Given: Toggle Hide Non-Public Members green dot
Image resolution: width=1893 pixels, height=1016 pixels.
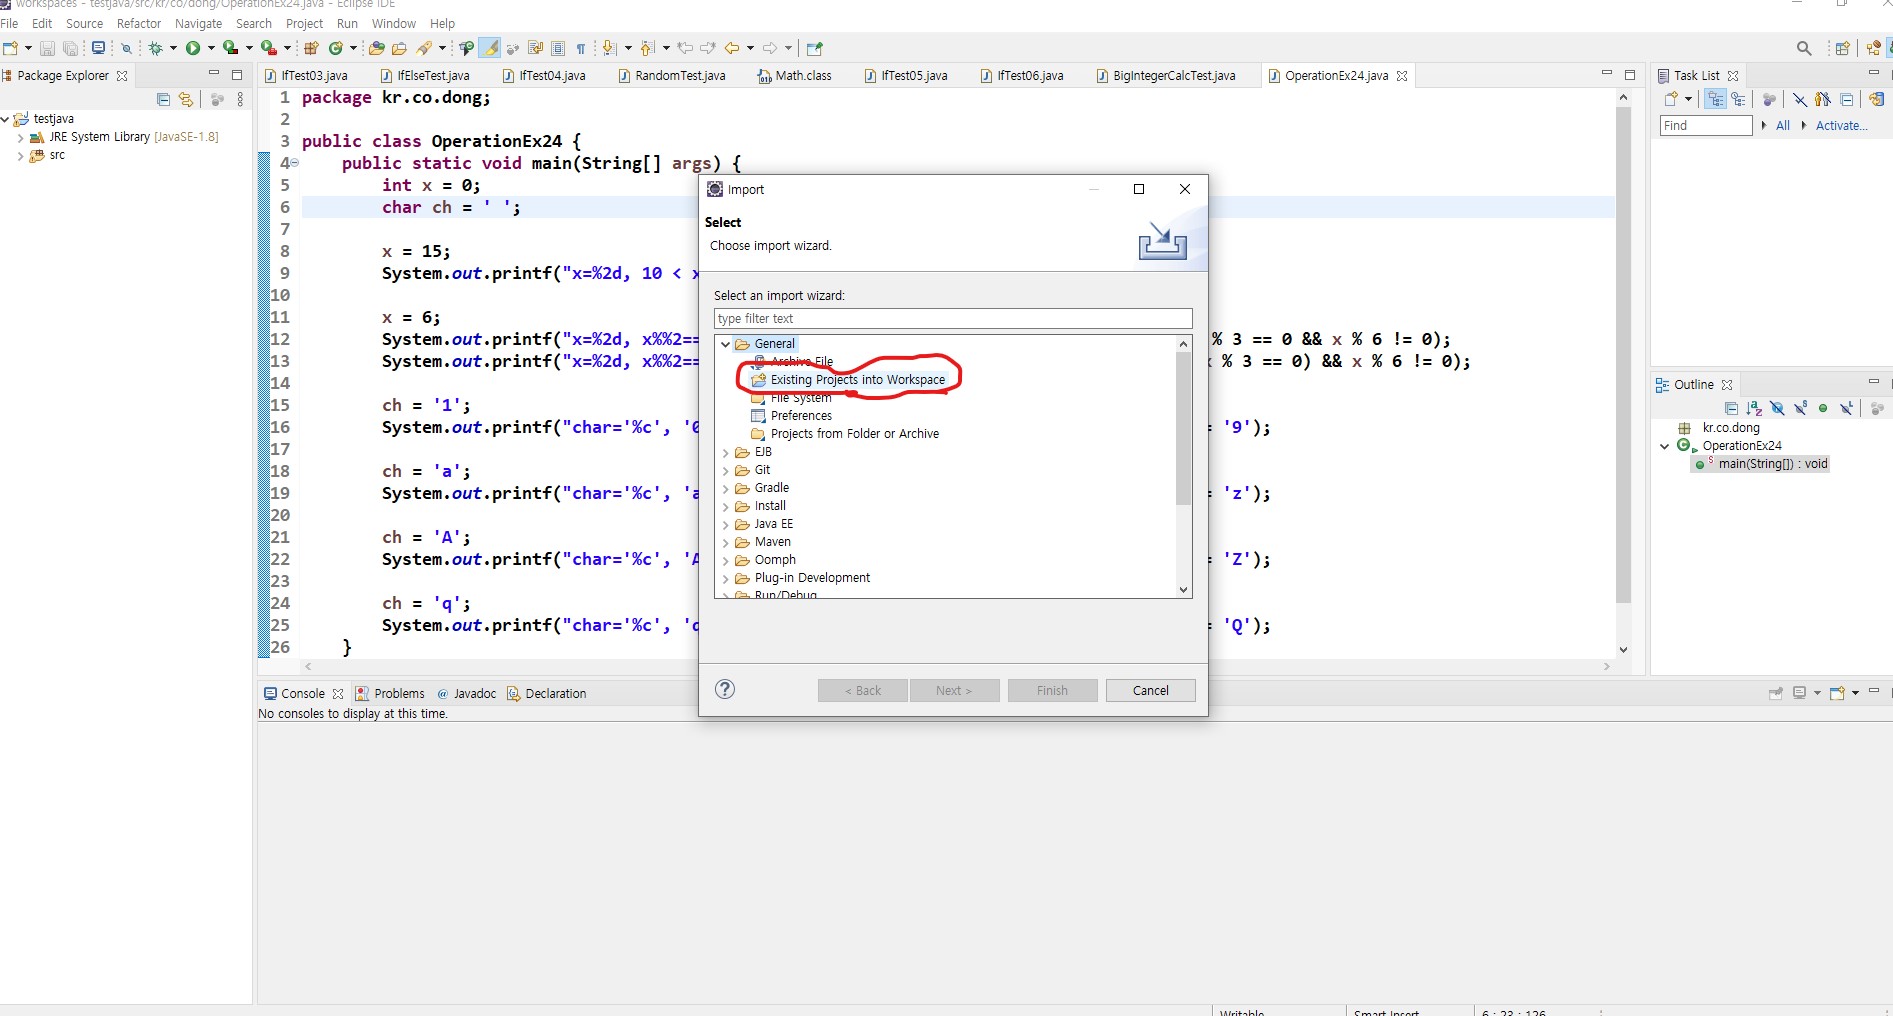Looking at the screenshot, I should click(x=1823, y=408).
